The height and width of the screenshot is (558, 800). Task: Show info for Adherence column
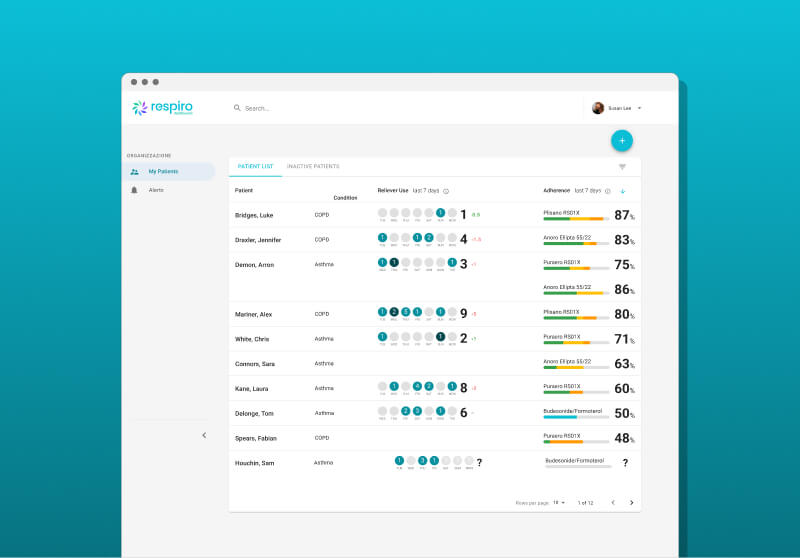pos(609,191)
